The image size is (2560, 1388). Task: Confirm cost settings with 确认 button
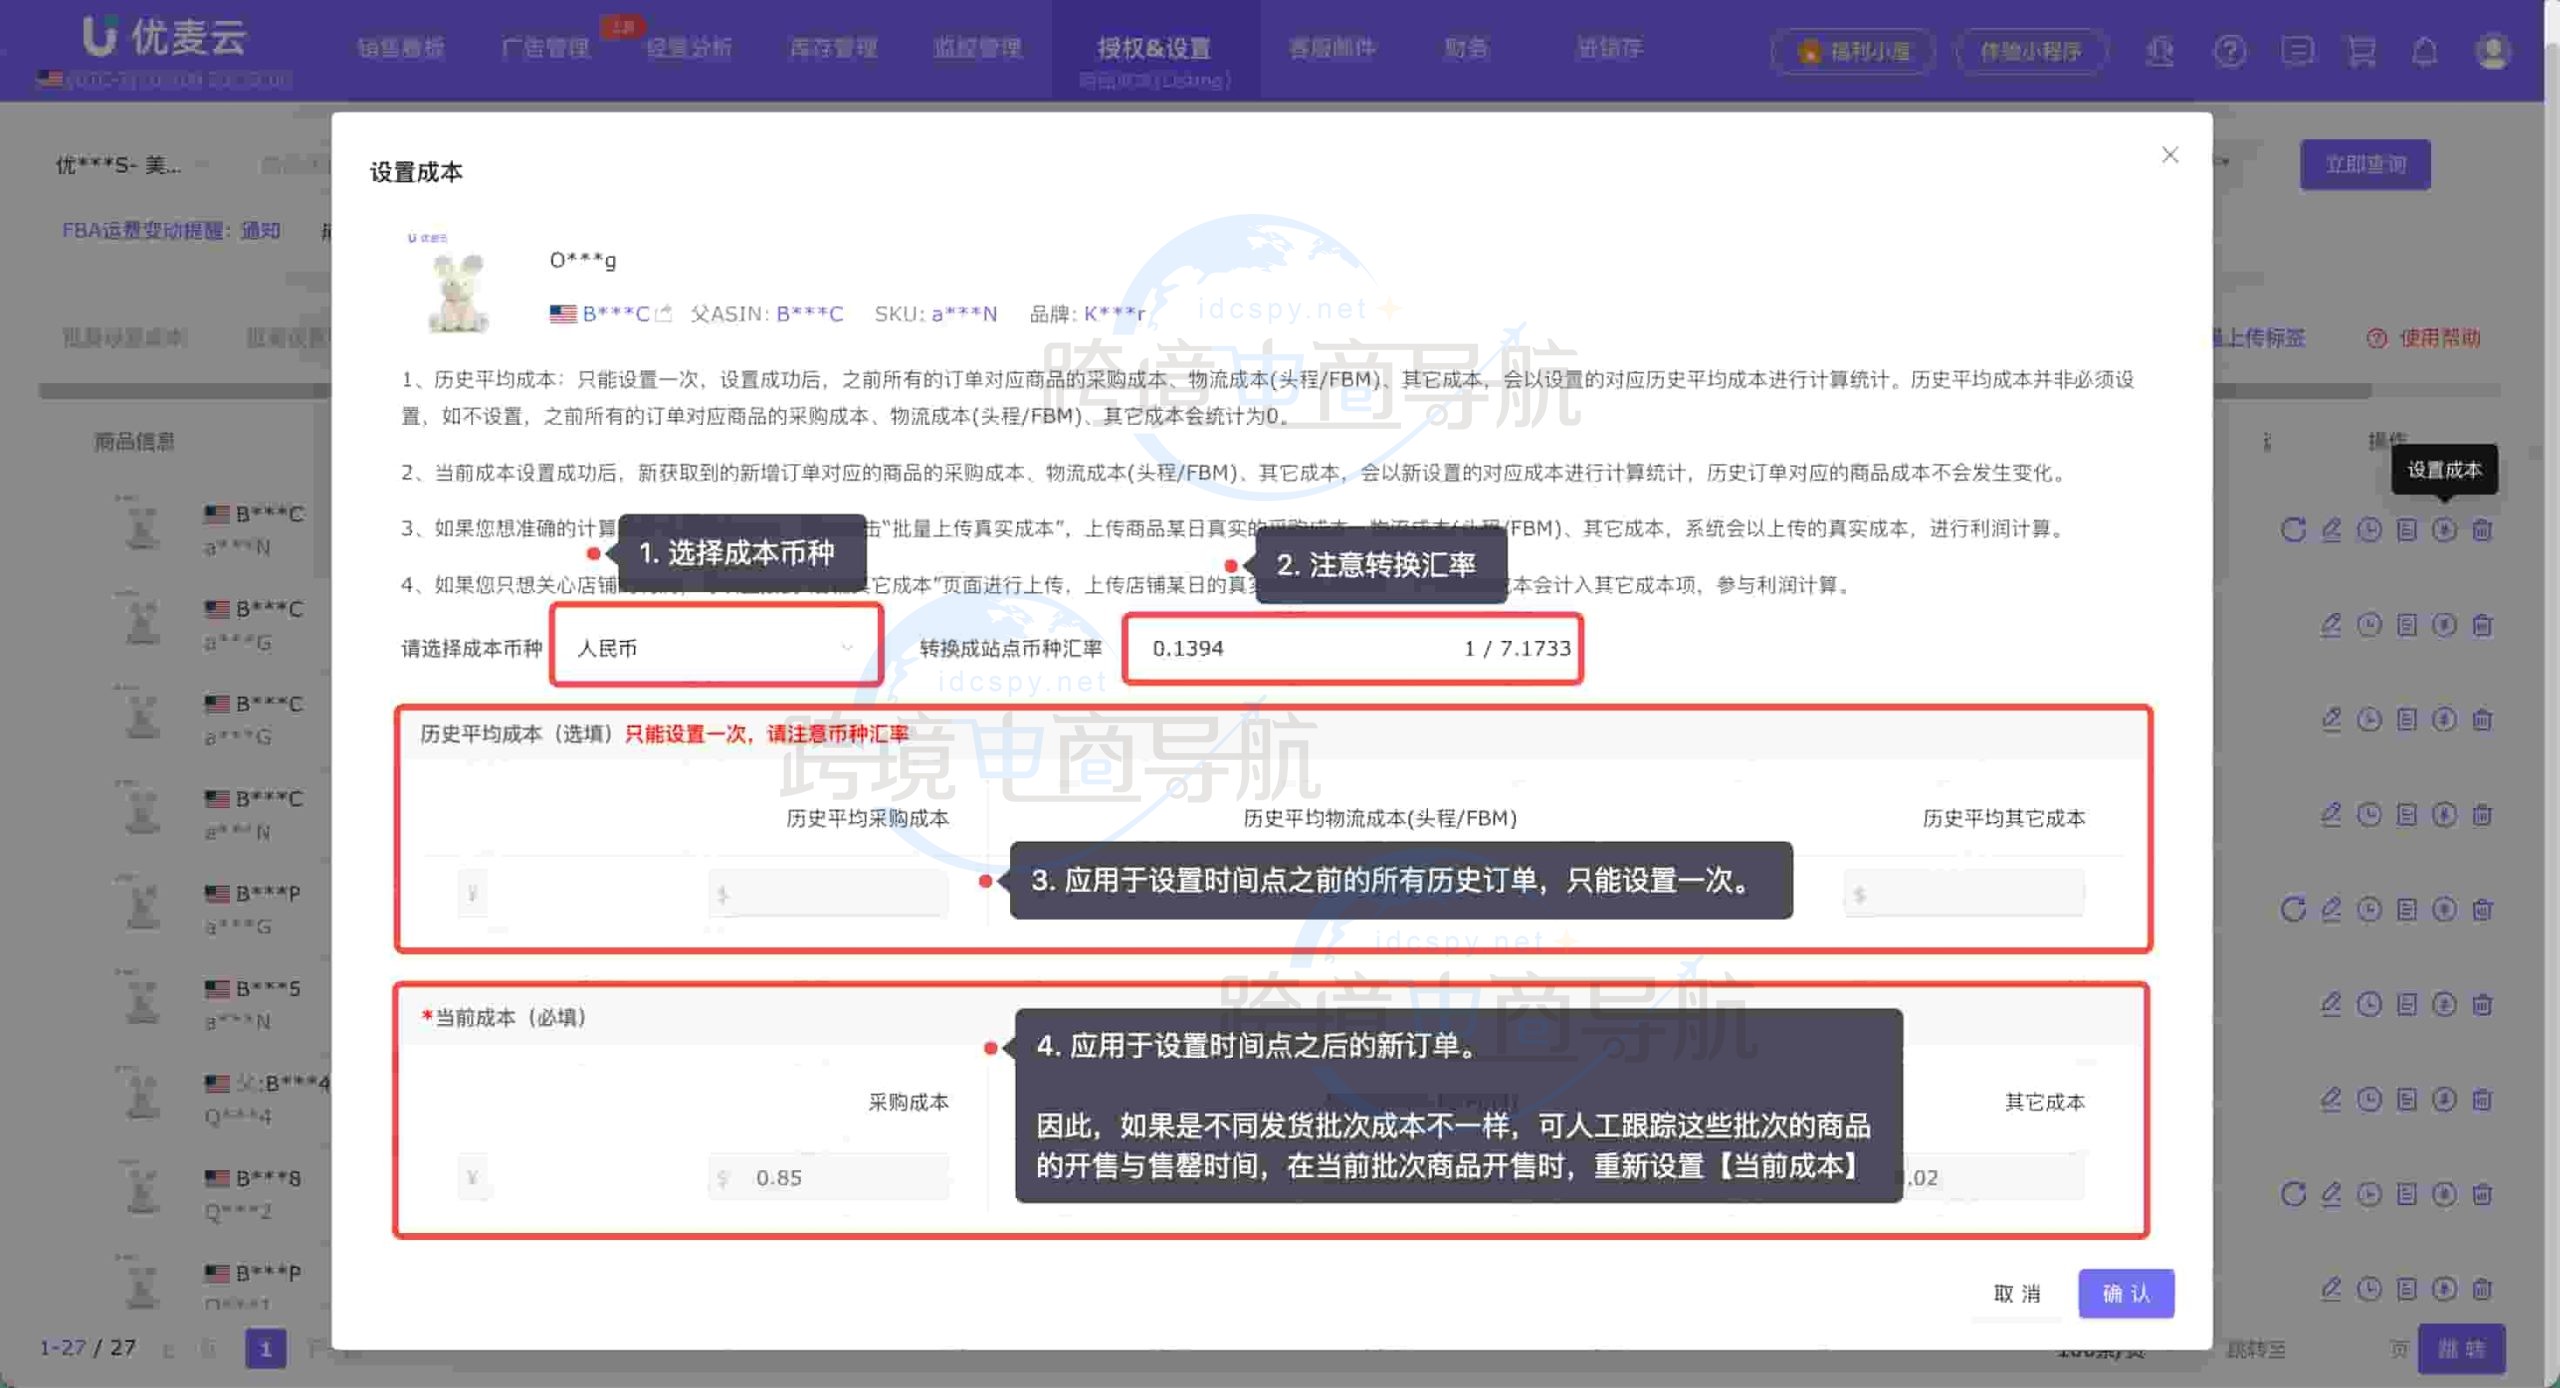click(2126, 1293)
